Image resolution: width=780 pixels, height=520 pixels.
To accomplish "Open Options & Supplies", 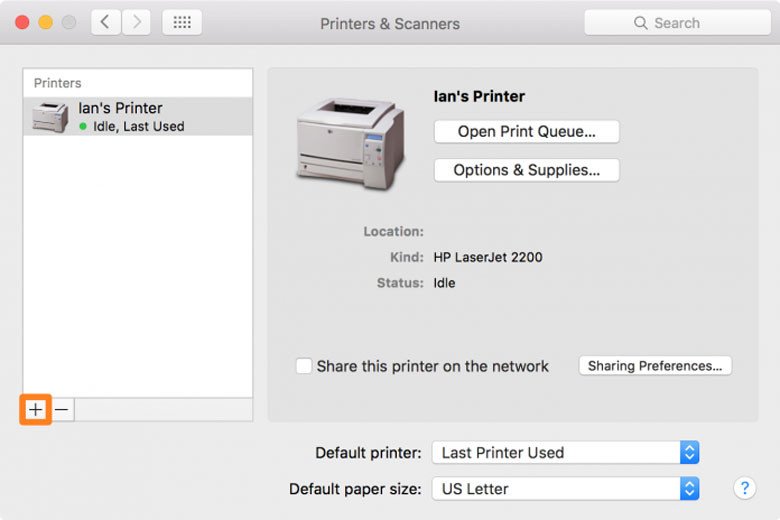I will click(526, 170).
